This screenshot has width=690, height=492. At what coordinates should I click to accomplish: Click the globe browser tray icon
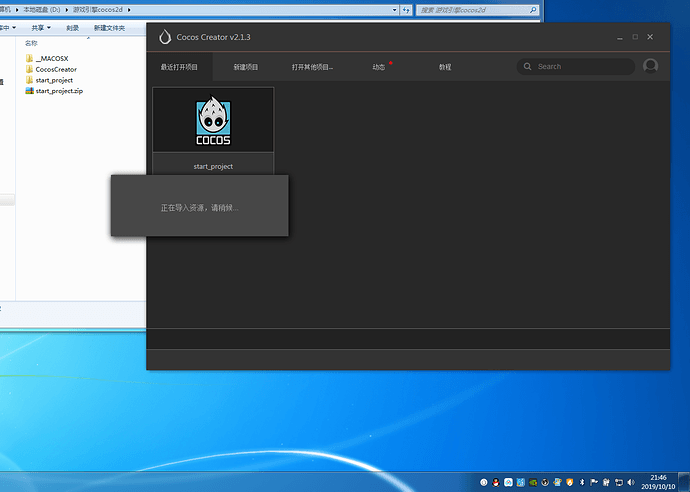click(x=558, y=482)
